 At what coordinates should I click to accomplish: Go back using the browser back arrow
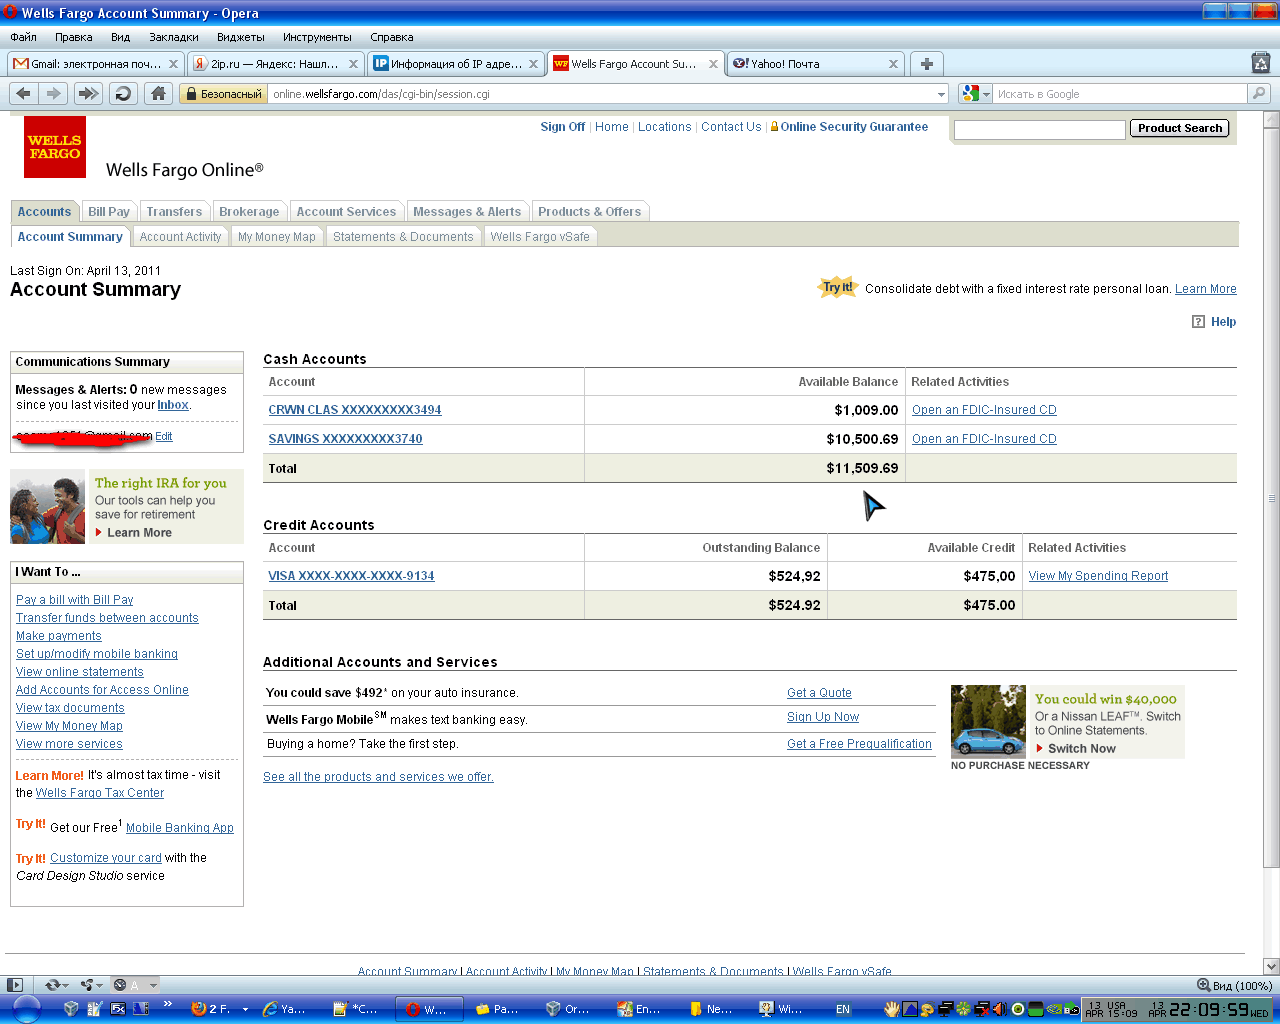point(24,93)
